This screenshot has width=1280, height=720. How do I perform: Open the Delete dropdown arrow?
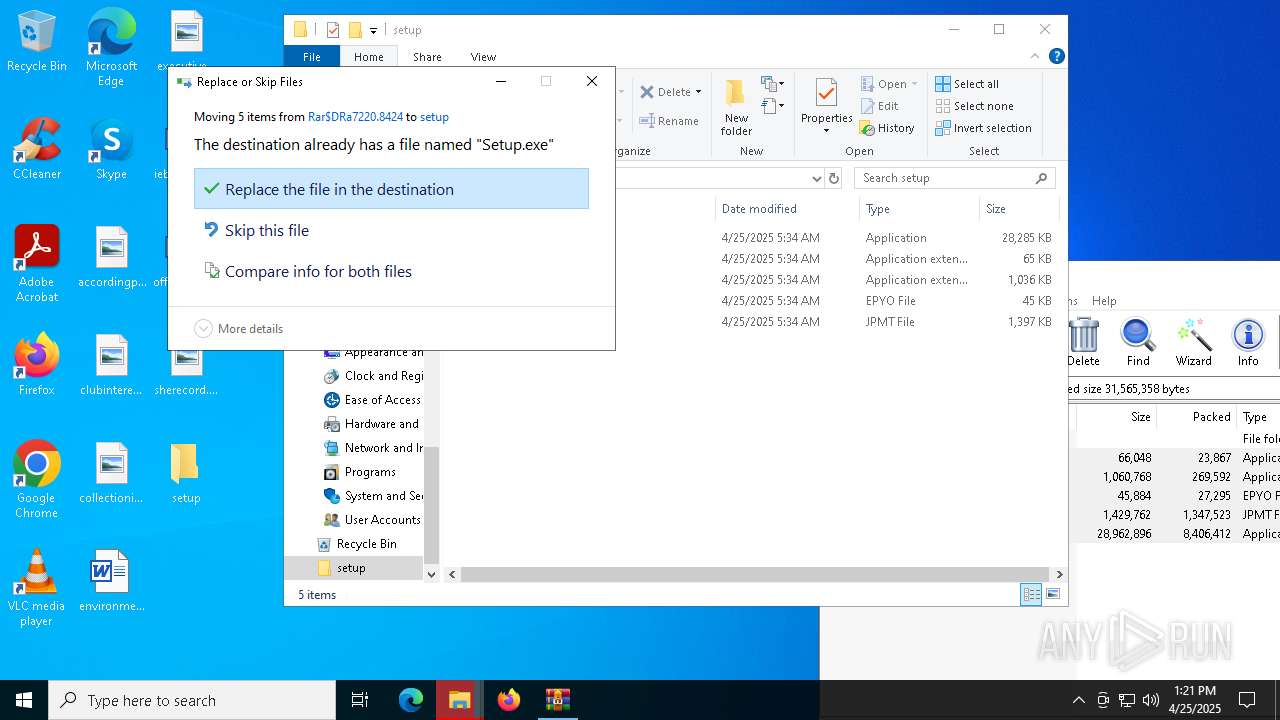[698, 92]
